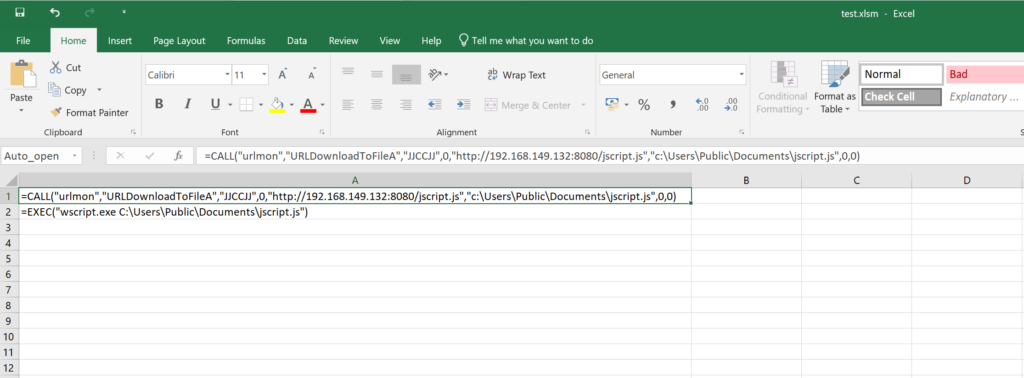Click Wrap Text
Screen dimensions: 1024x378
pyautogui.click(x=517, y=75)
